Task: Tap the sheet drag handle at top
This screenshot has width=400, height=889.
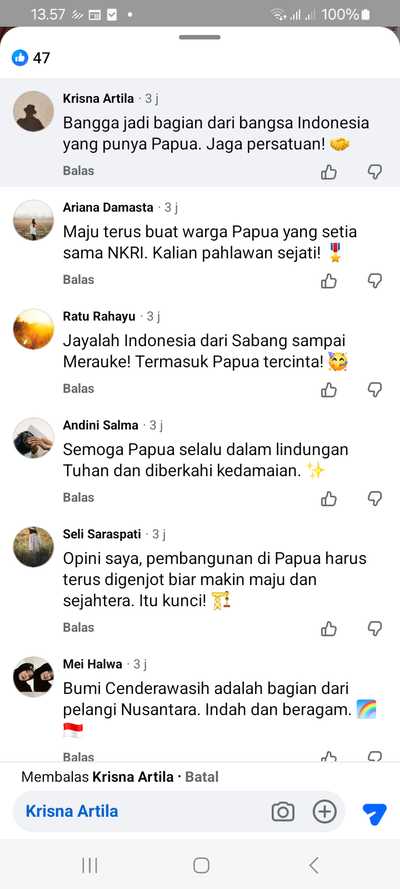Action: tap(200, 37)
